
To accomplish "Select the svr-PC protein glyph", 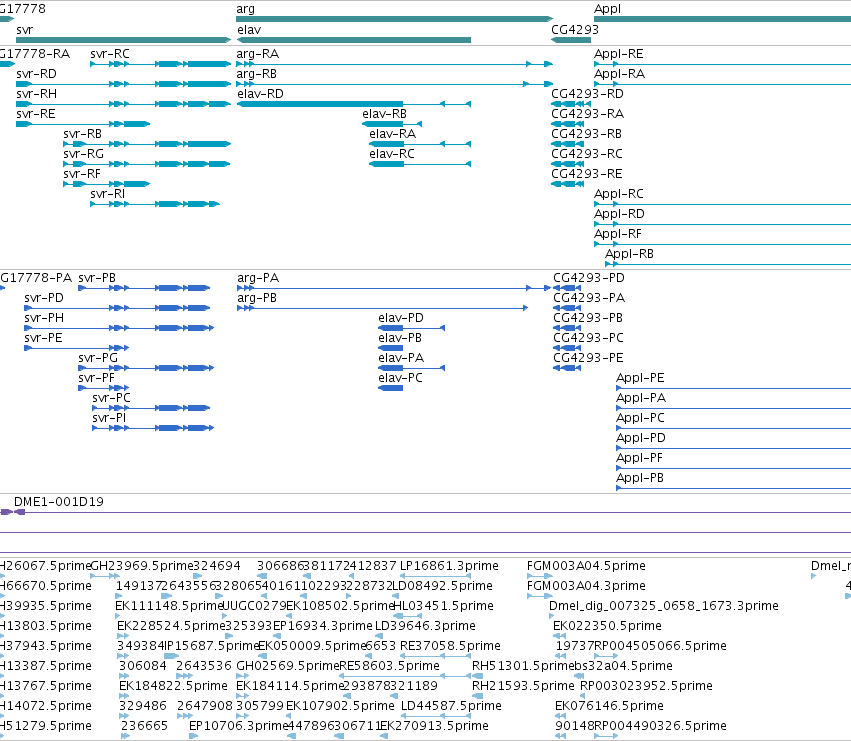I will coord(151,408).
